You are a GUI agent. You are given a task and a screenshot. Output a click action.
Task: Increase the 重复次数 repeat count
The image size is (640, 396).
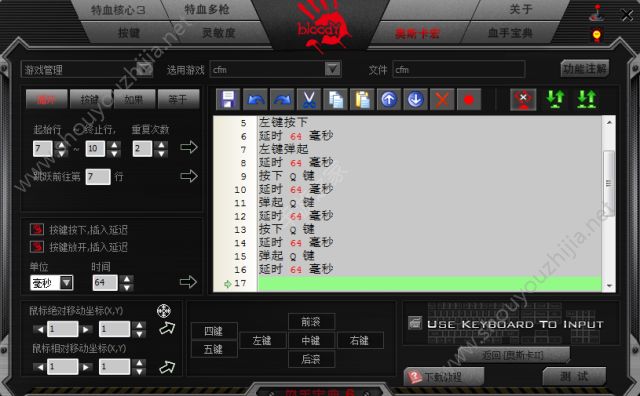coord(162,145)
